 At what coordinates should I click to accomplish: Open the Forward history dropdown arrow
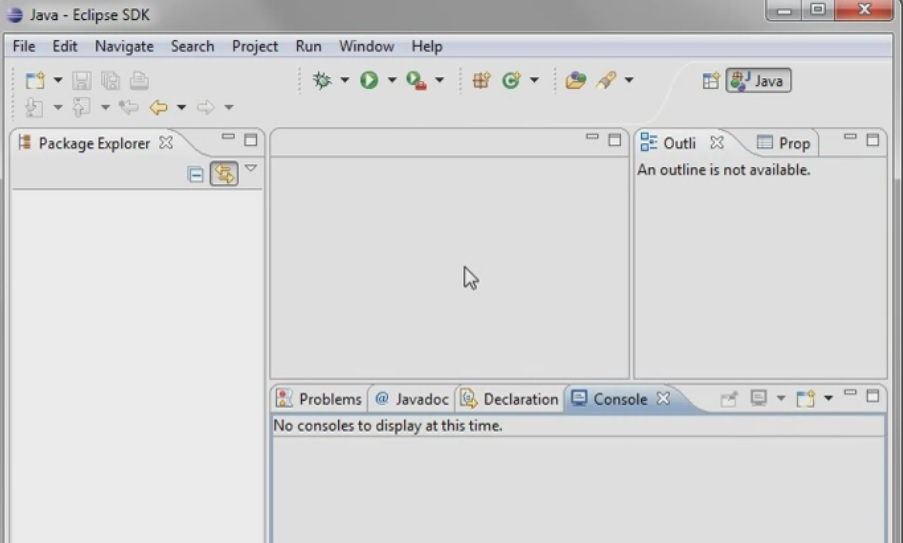(x=229, y=107)
